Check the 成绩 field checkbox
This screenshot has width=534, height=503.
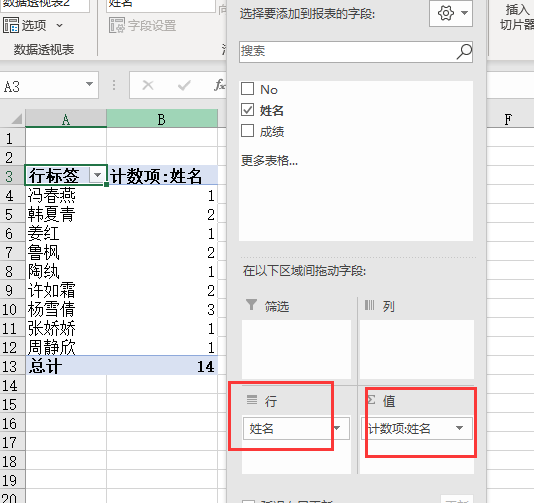pos(247,130)
